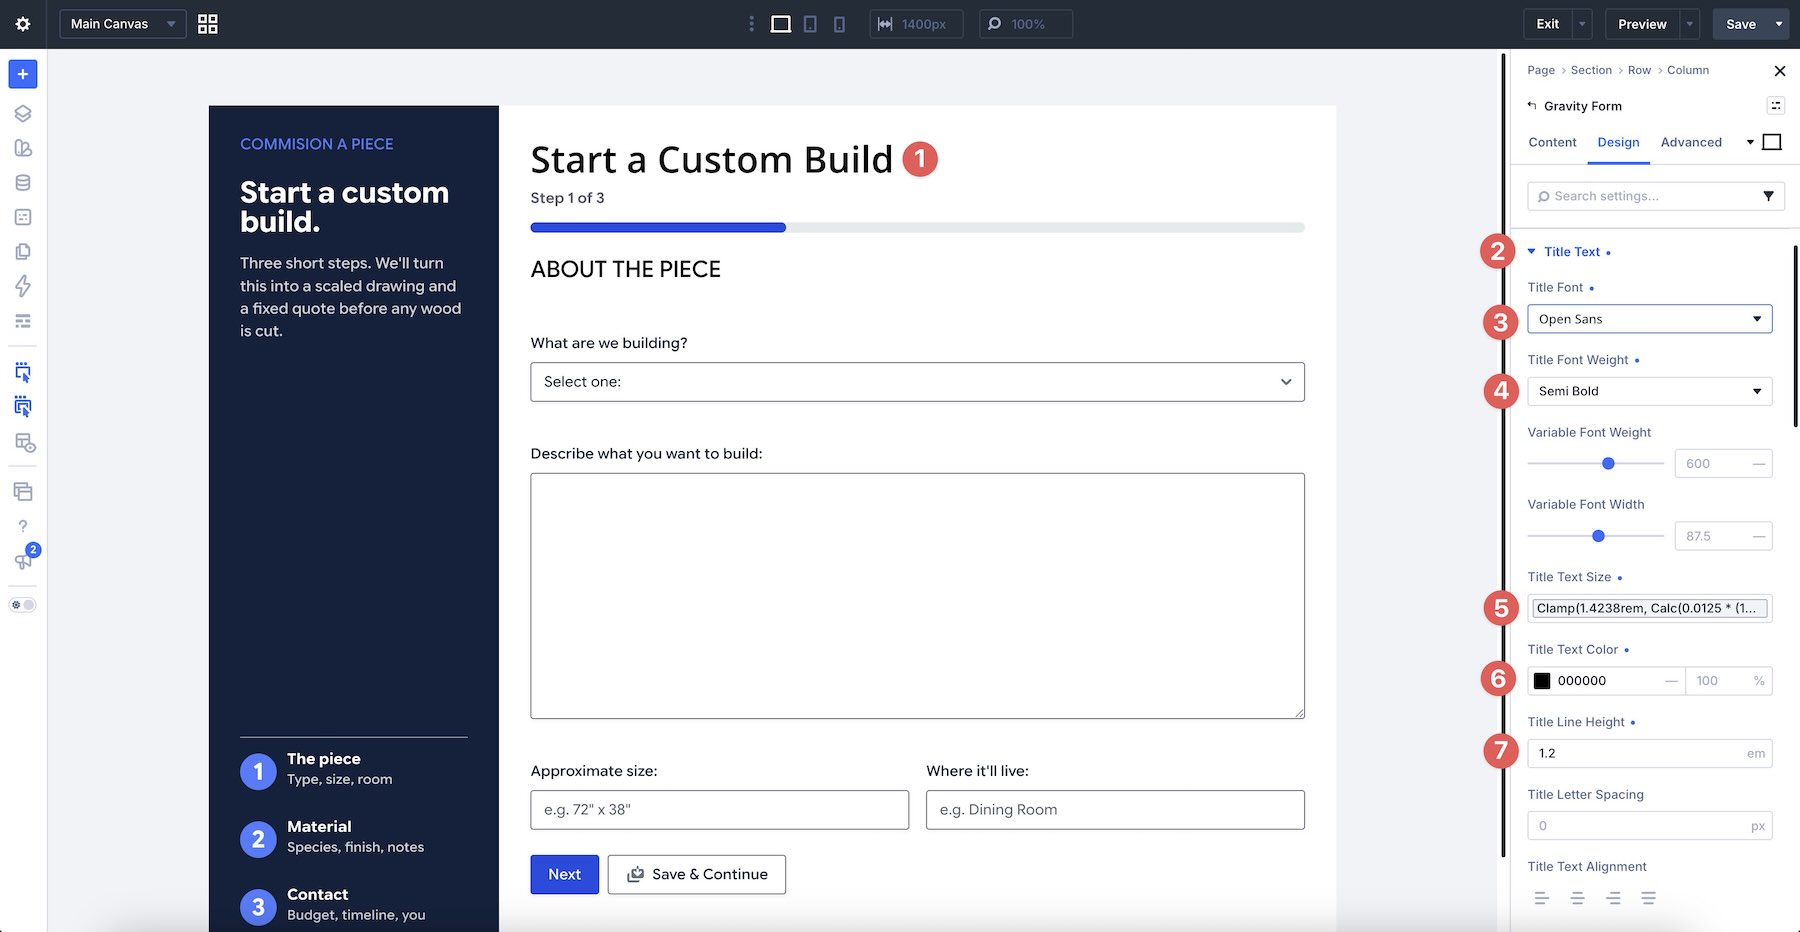
Task: Open the three-dot responsive options menu
Action: (x=751, y=24)
